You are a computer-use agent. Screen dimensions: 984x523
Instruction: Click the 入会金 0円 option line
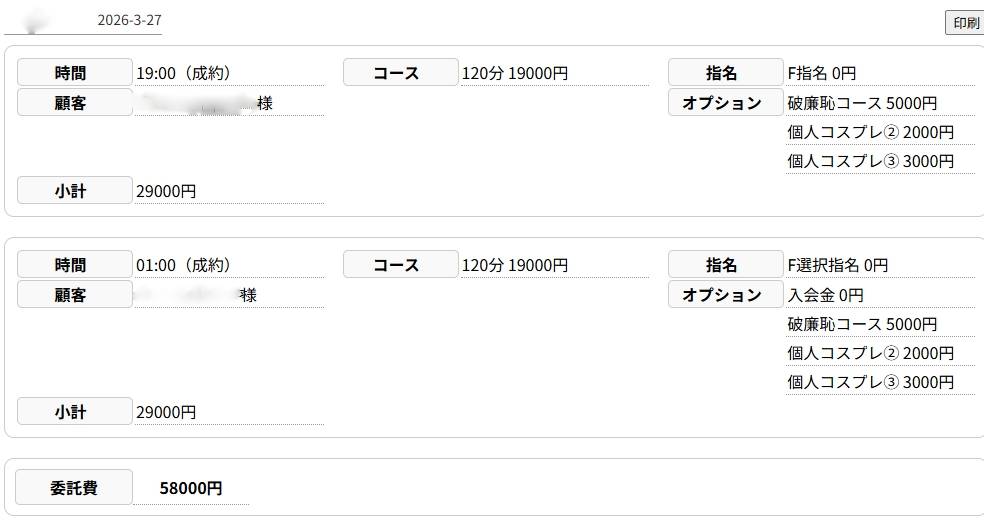point(826,295)
